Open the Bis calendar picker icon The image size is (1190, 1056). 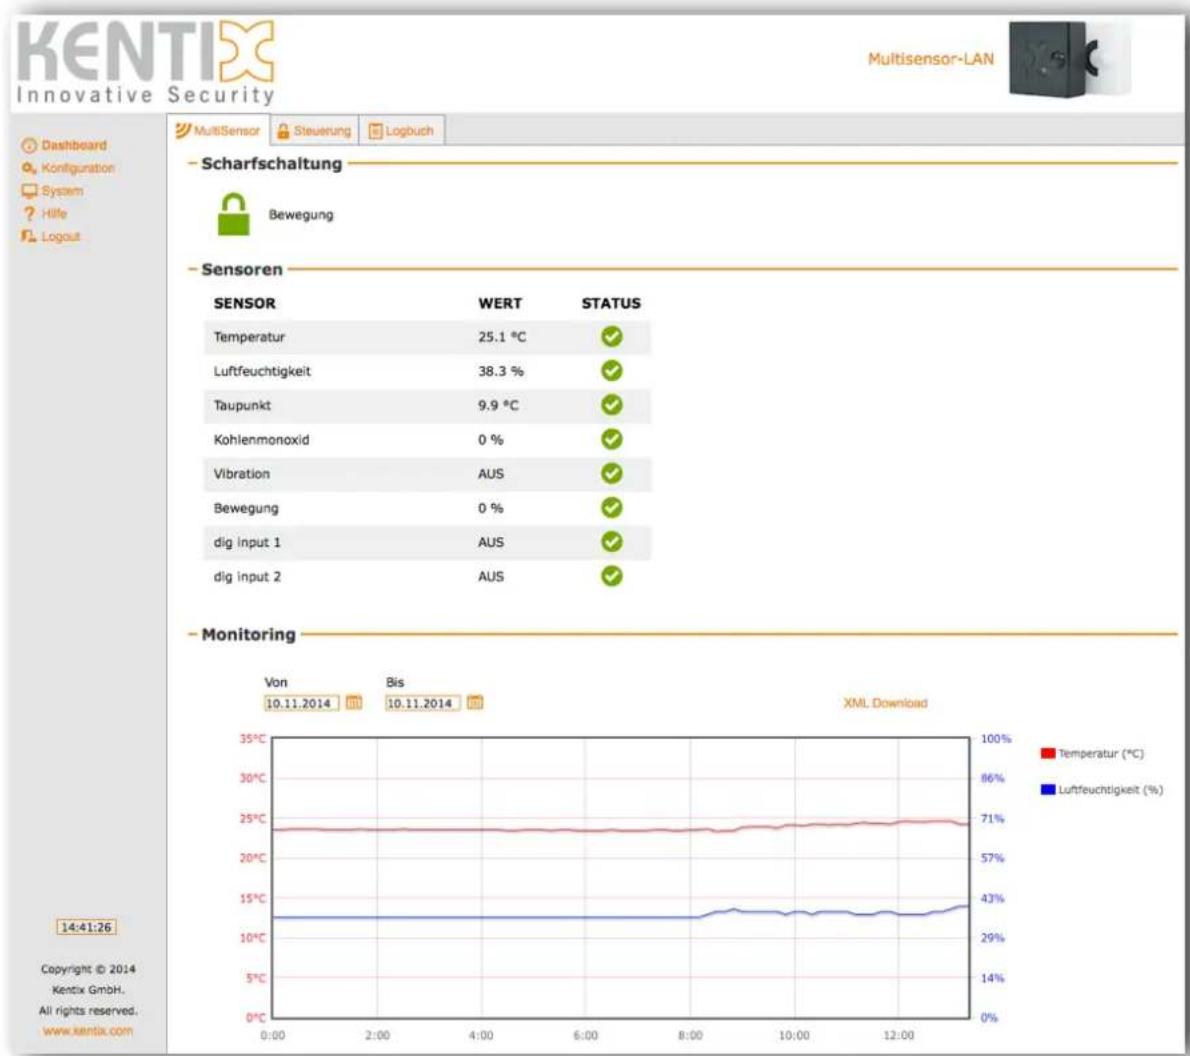475,702
